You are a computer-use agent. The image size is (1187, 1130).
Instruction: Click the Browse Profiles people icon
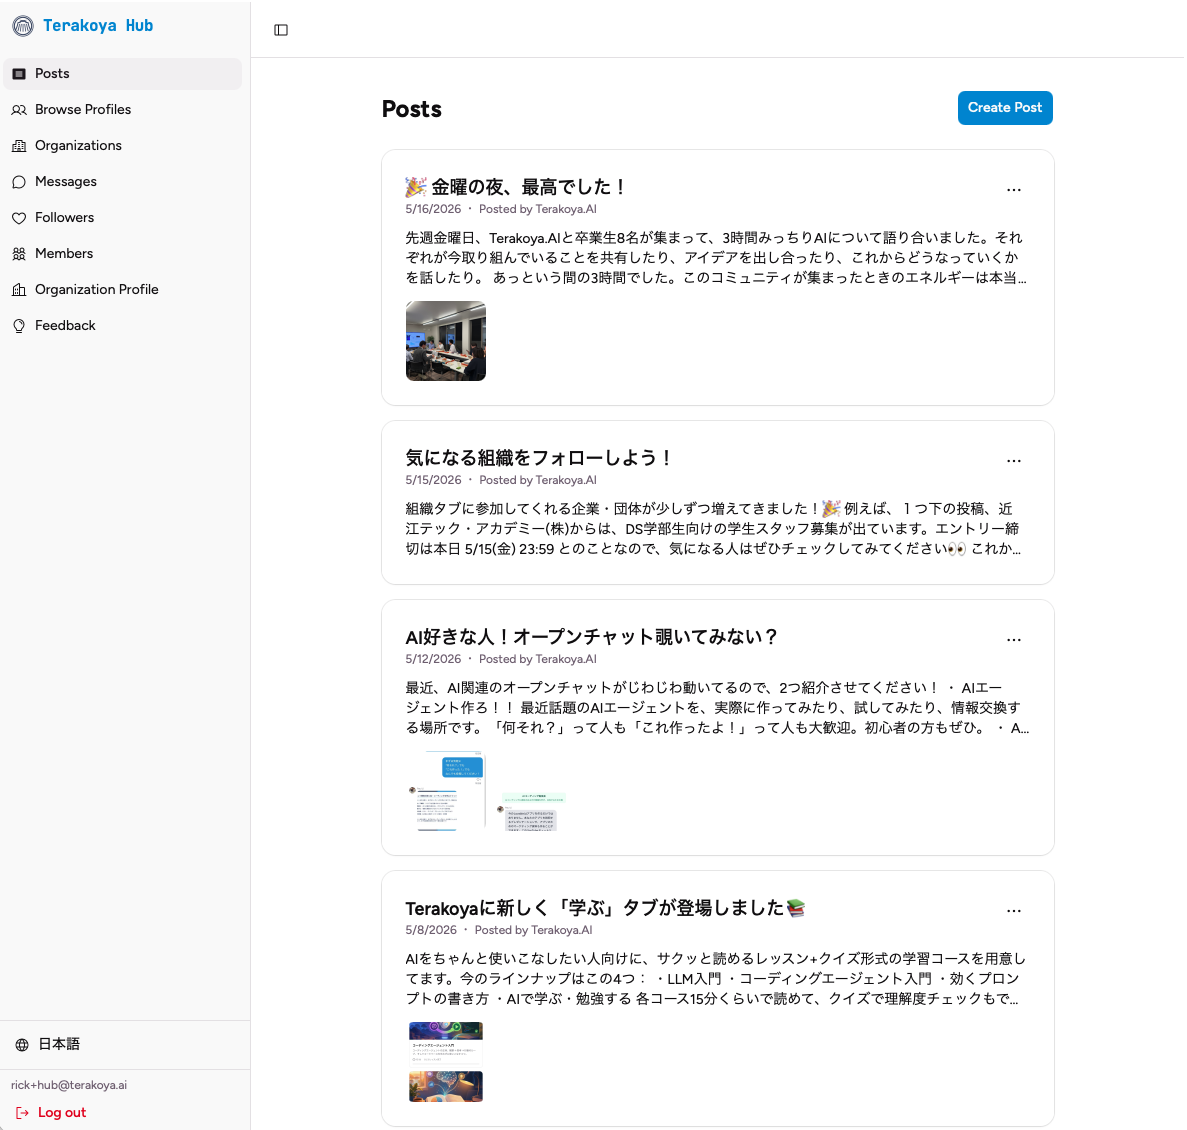(20, 110)
